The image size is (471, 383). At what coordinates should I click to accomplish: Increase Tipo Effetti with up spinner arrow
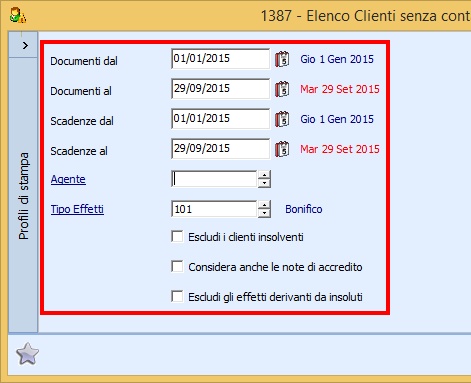tap(264, 205)
